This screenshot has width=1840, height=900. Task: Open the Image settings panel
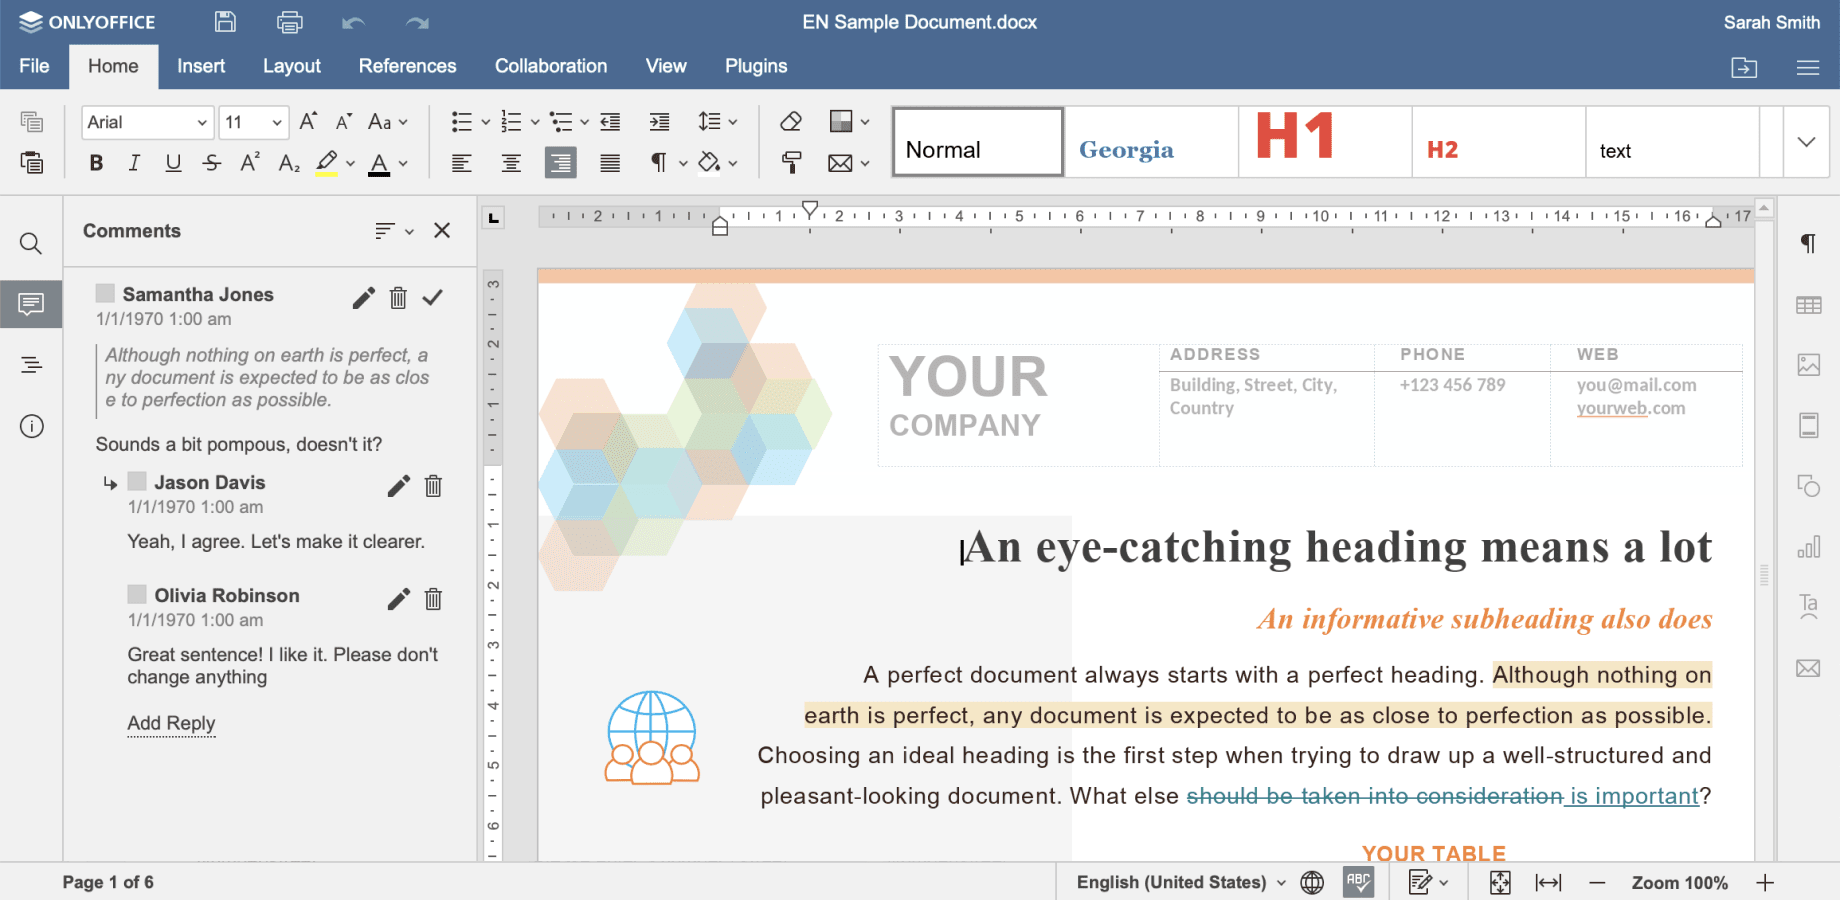point(1810,364)
